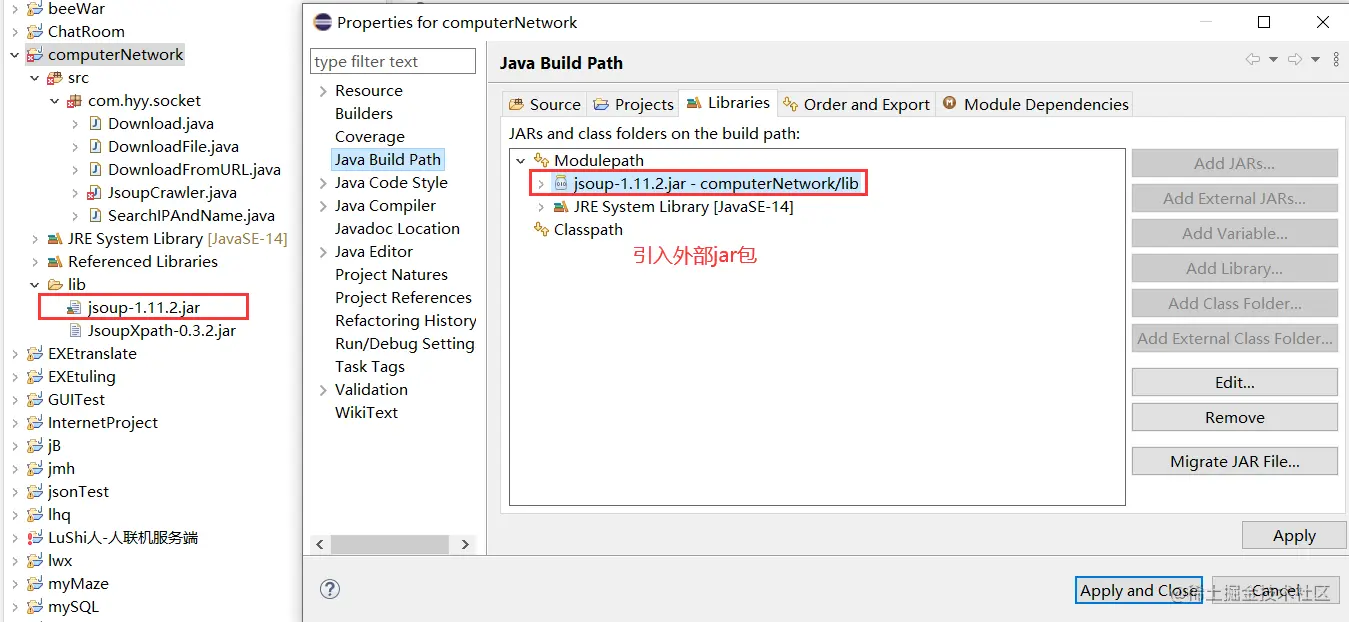Image resolution: width=1349 pixels, height=622 pixels.
Task: Select the Builders preference page
Action: click(364, 114)
